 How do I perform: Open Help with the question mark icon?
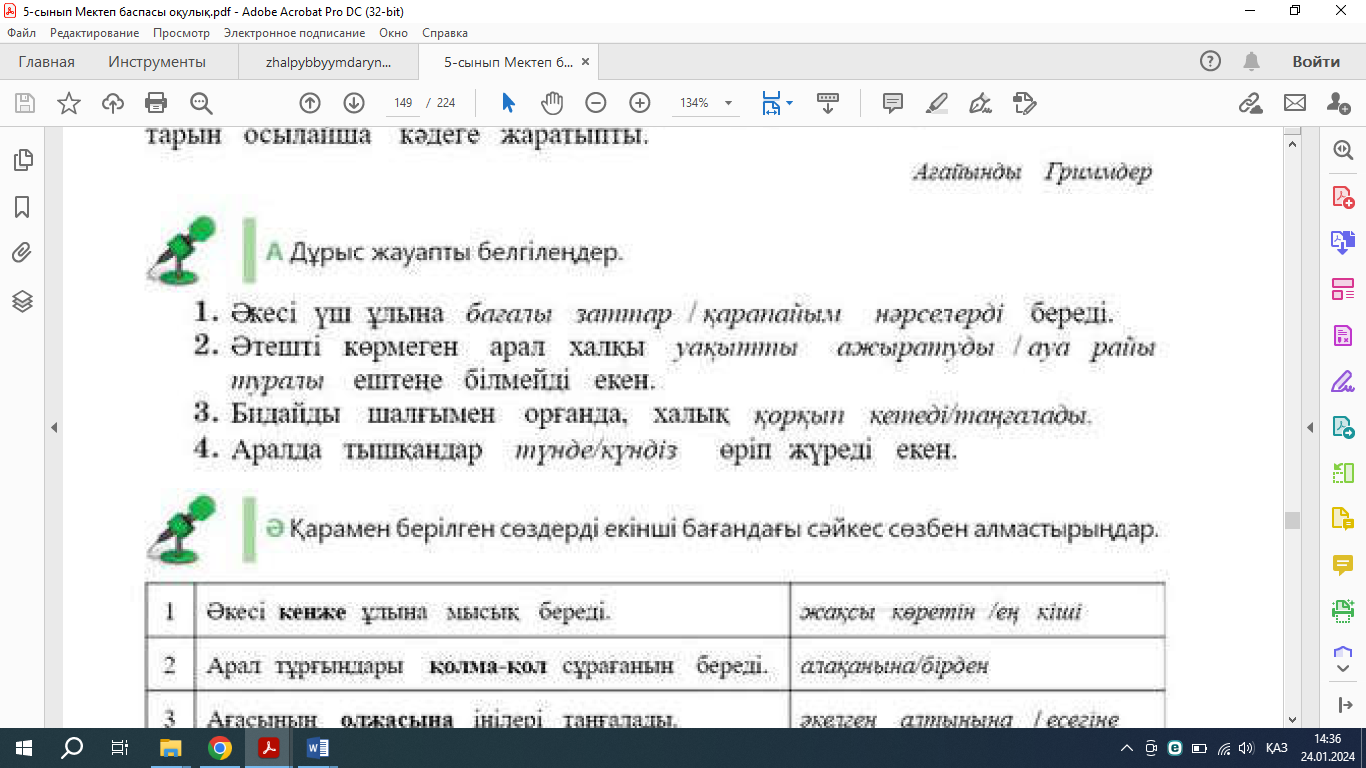click(1211, 61)
